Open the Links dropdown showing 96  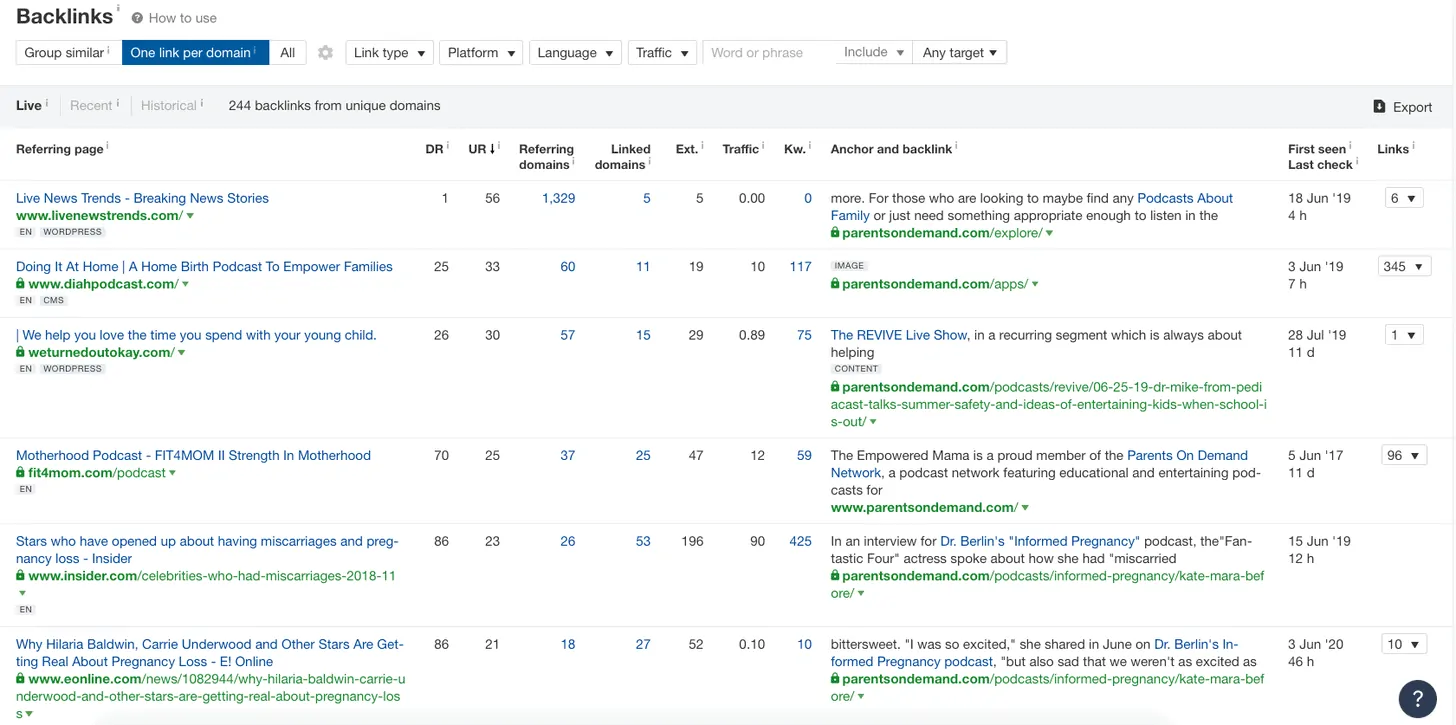tap(1406, 456)
